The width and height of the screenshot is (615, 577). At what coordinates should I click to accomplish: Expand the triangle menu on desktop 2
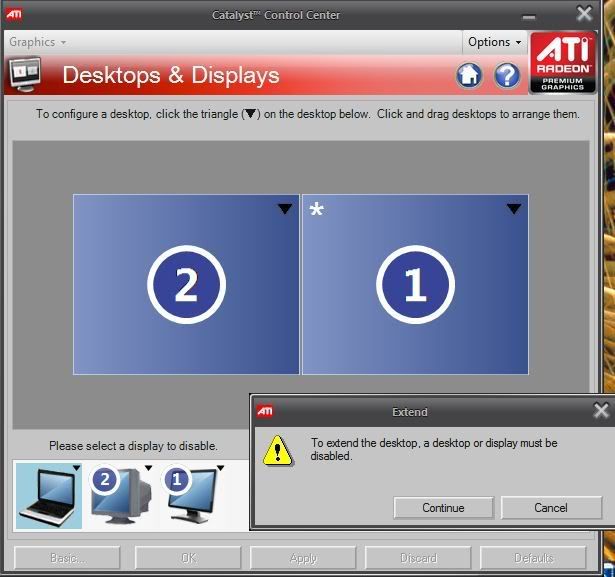pos(285,209)
